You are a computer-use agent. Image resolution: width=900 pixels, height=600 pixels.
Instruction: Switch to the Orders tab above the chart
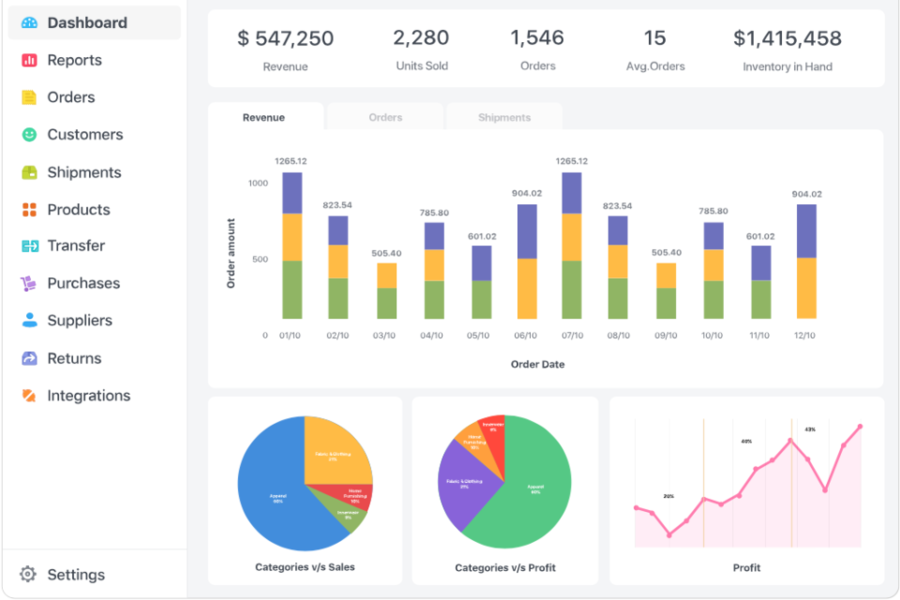tap(384, 117)
